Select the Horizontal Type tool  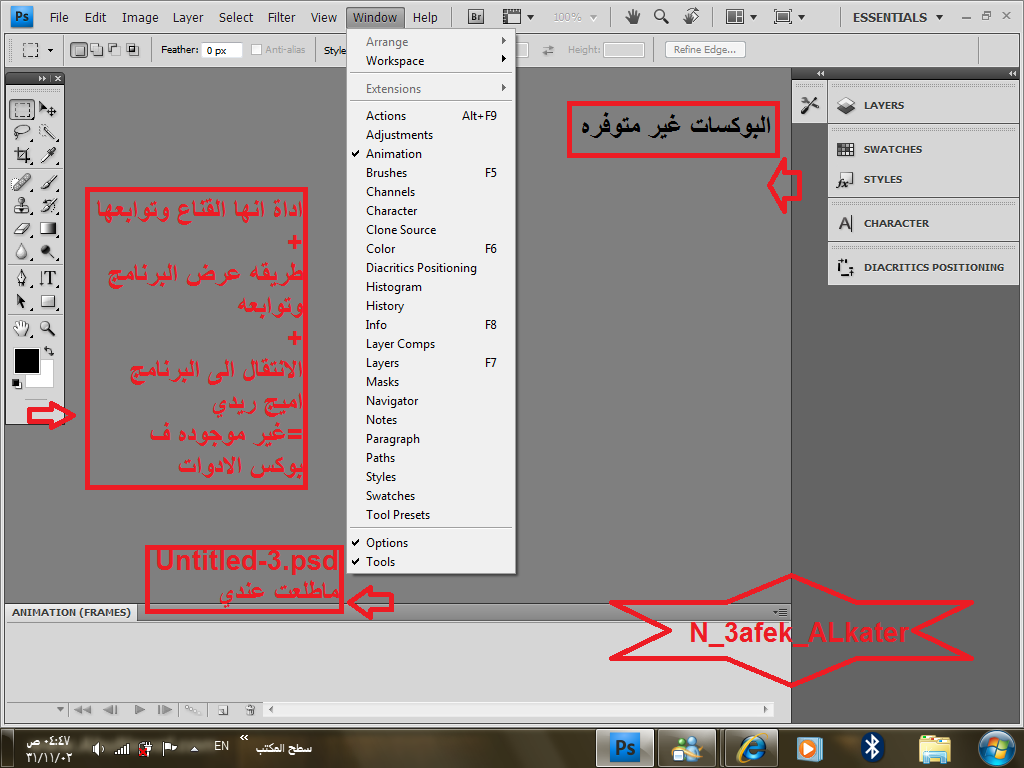(47, 278)
